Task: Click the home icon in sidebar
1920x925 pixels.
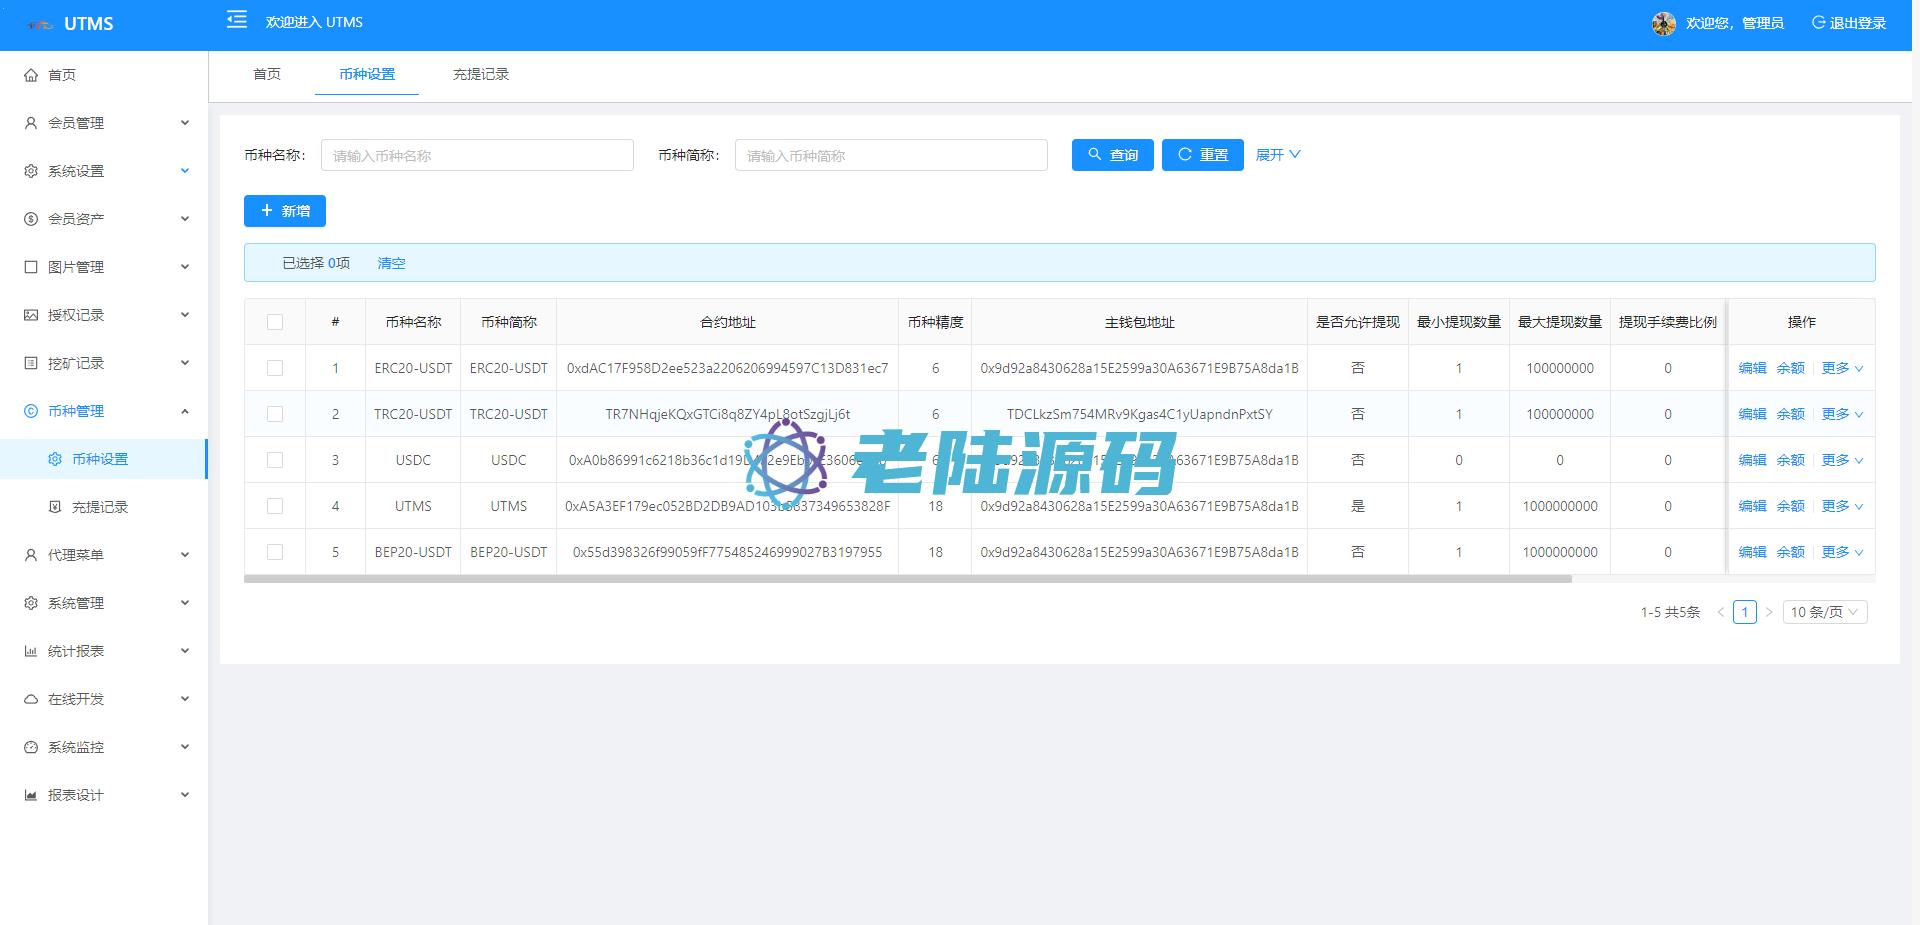Action: [x=31, y=75]
